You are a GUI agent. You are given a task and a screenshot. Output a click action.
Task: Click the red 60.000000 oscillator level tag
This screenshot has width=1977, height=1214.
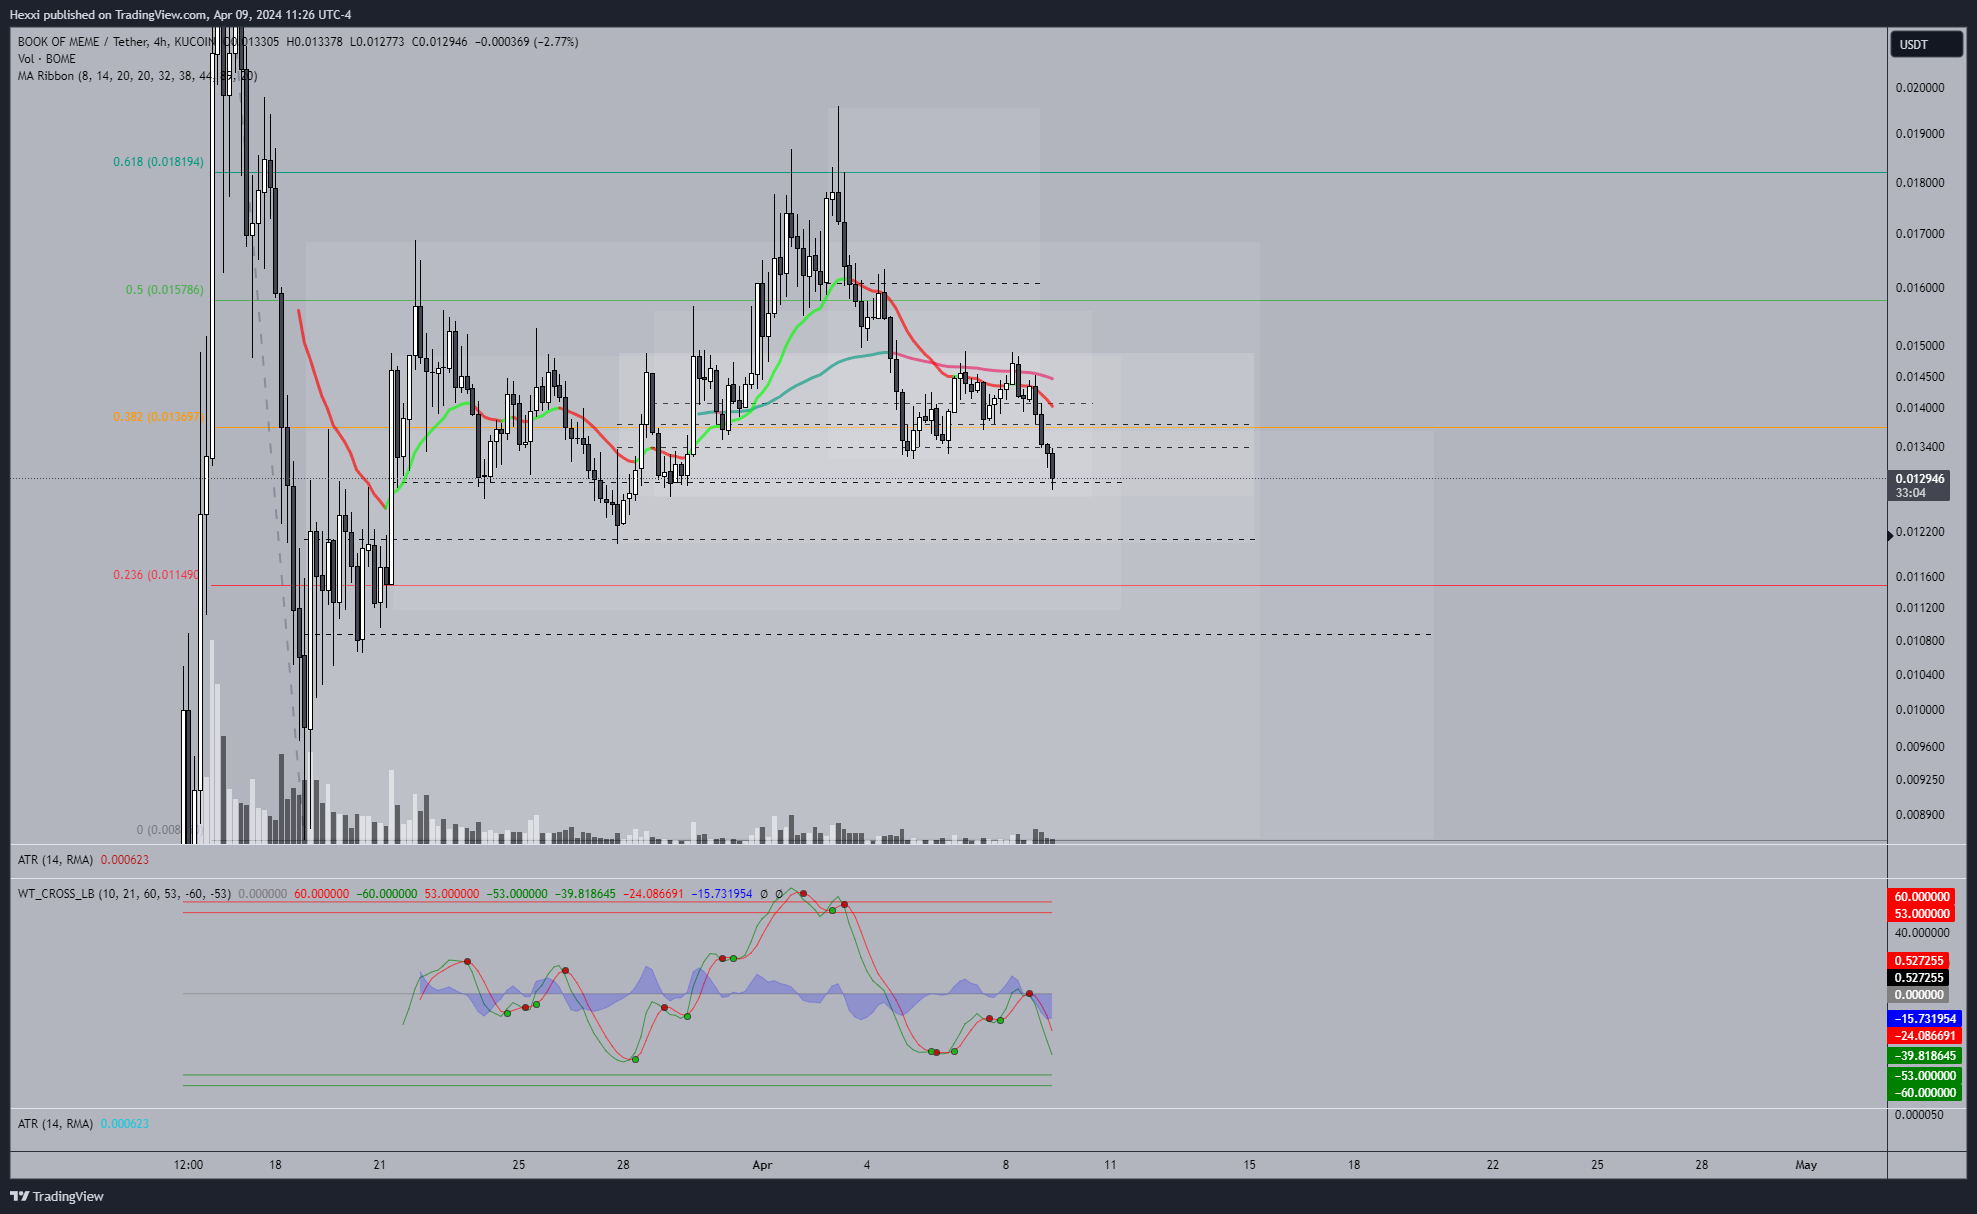pos(1921,897)
